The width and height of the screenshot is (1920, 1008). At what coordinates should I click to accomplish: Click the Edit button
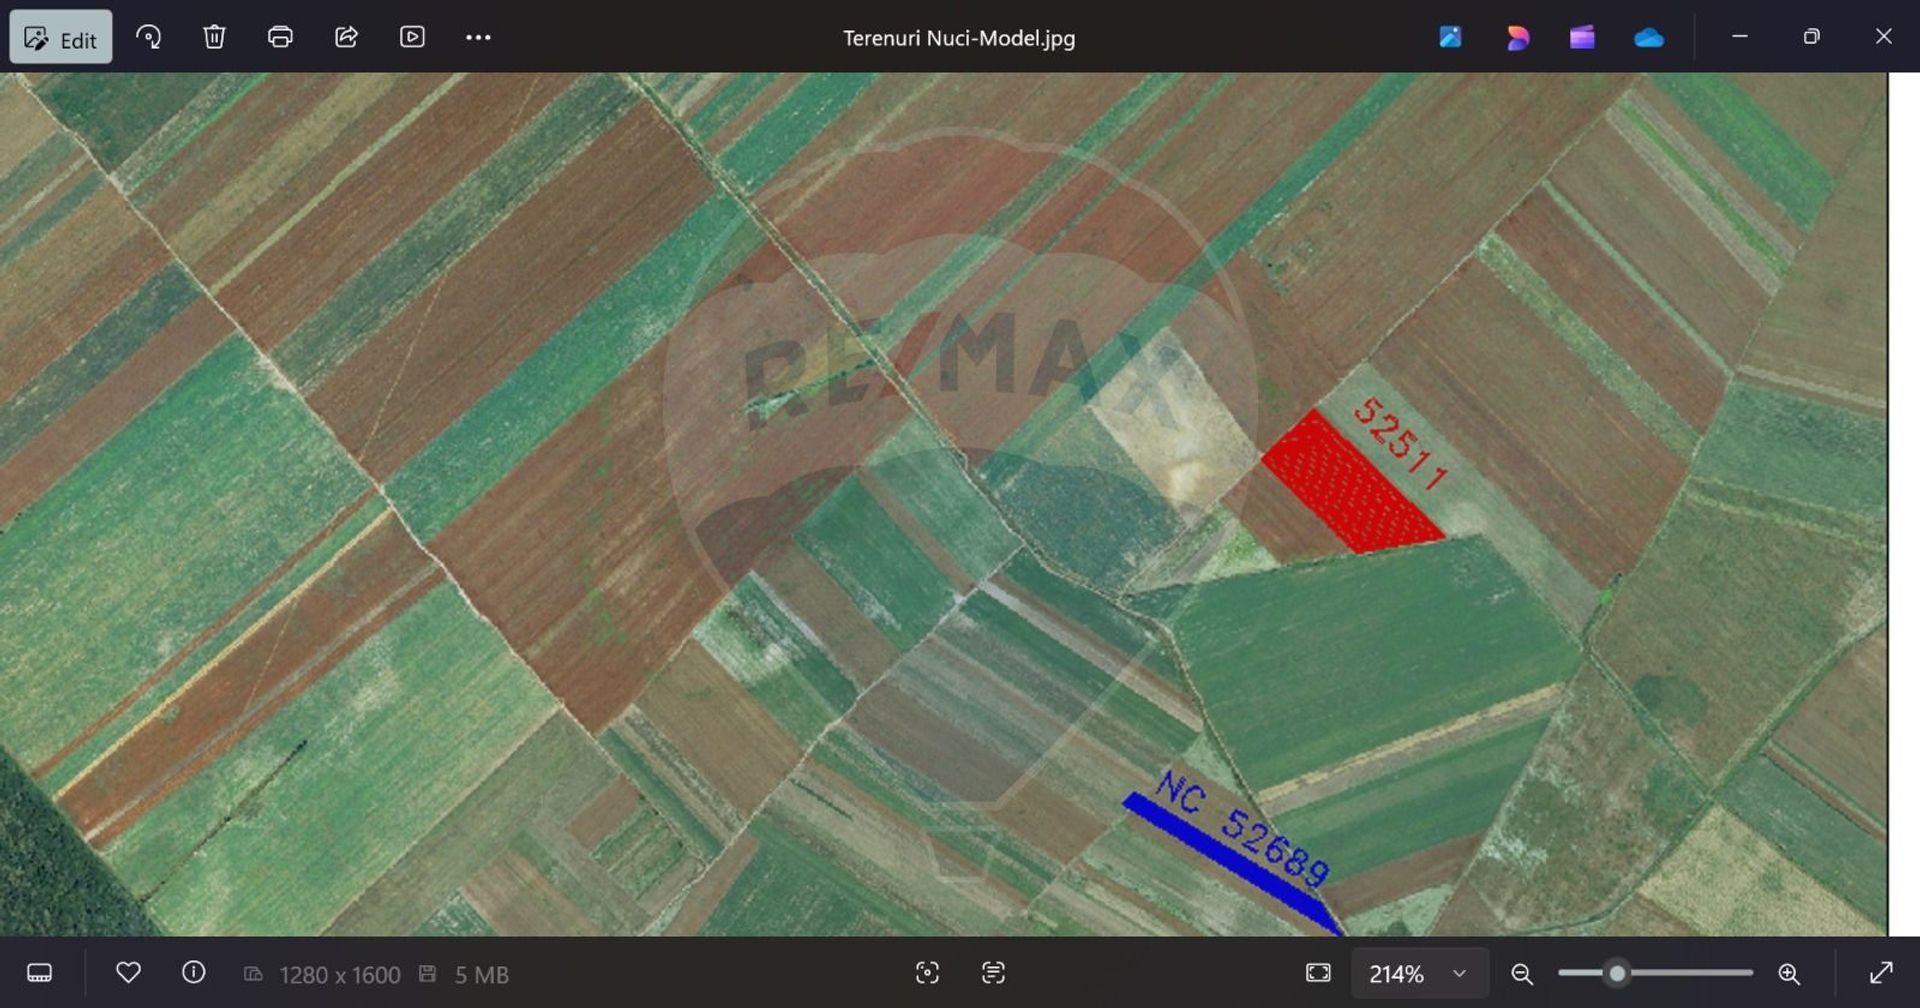click(x=61, y=38)
